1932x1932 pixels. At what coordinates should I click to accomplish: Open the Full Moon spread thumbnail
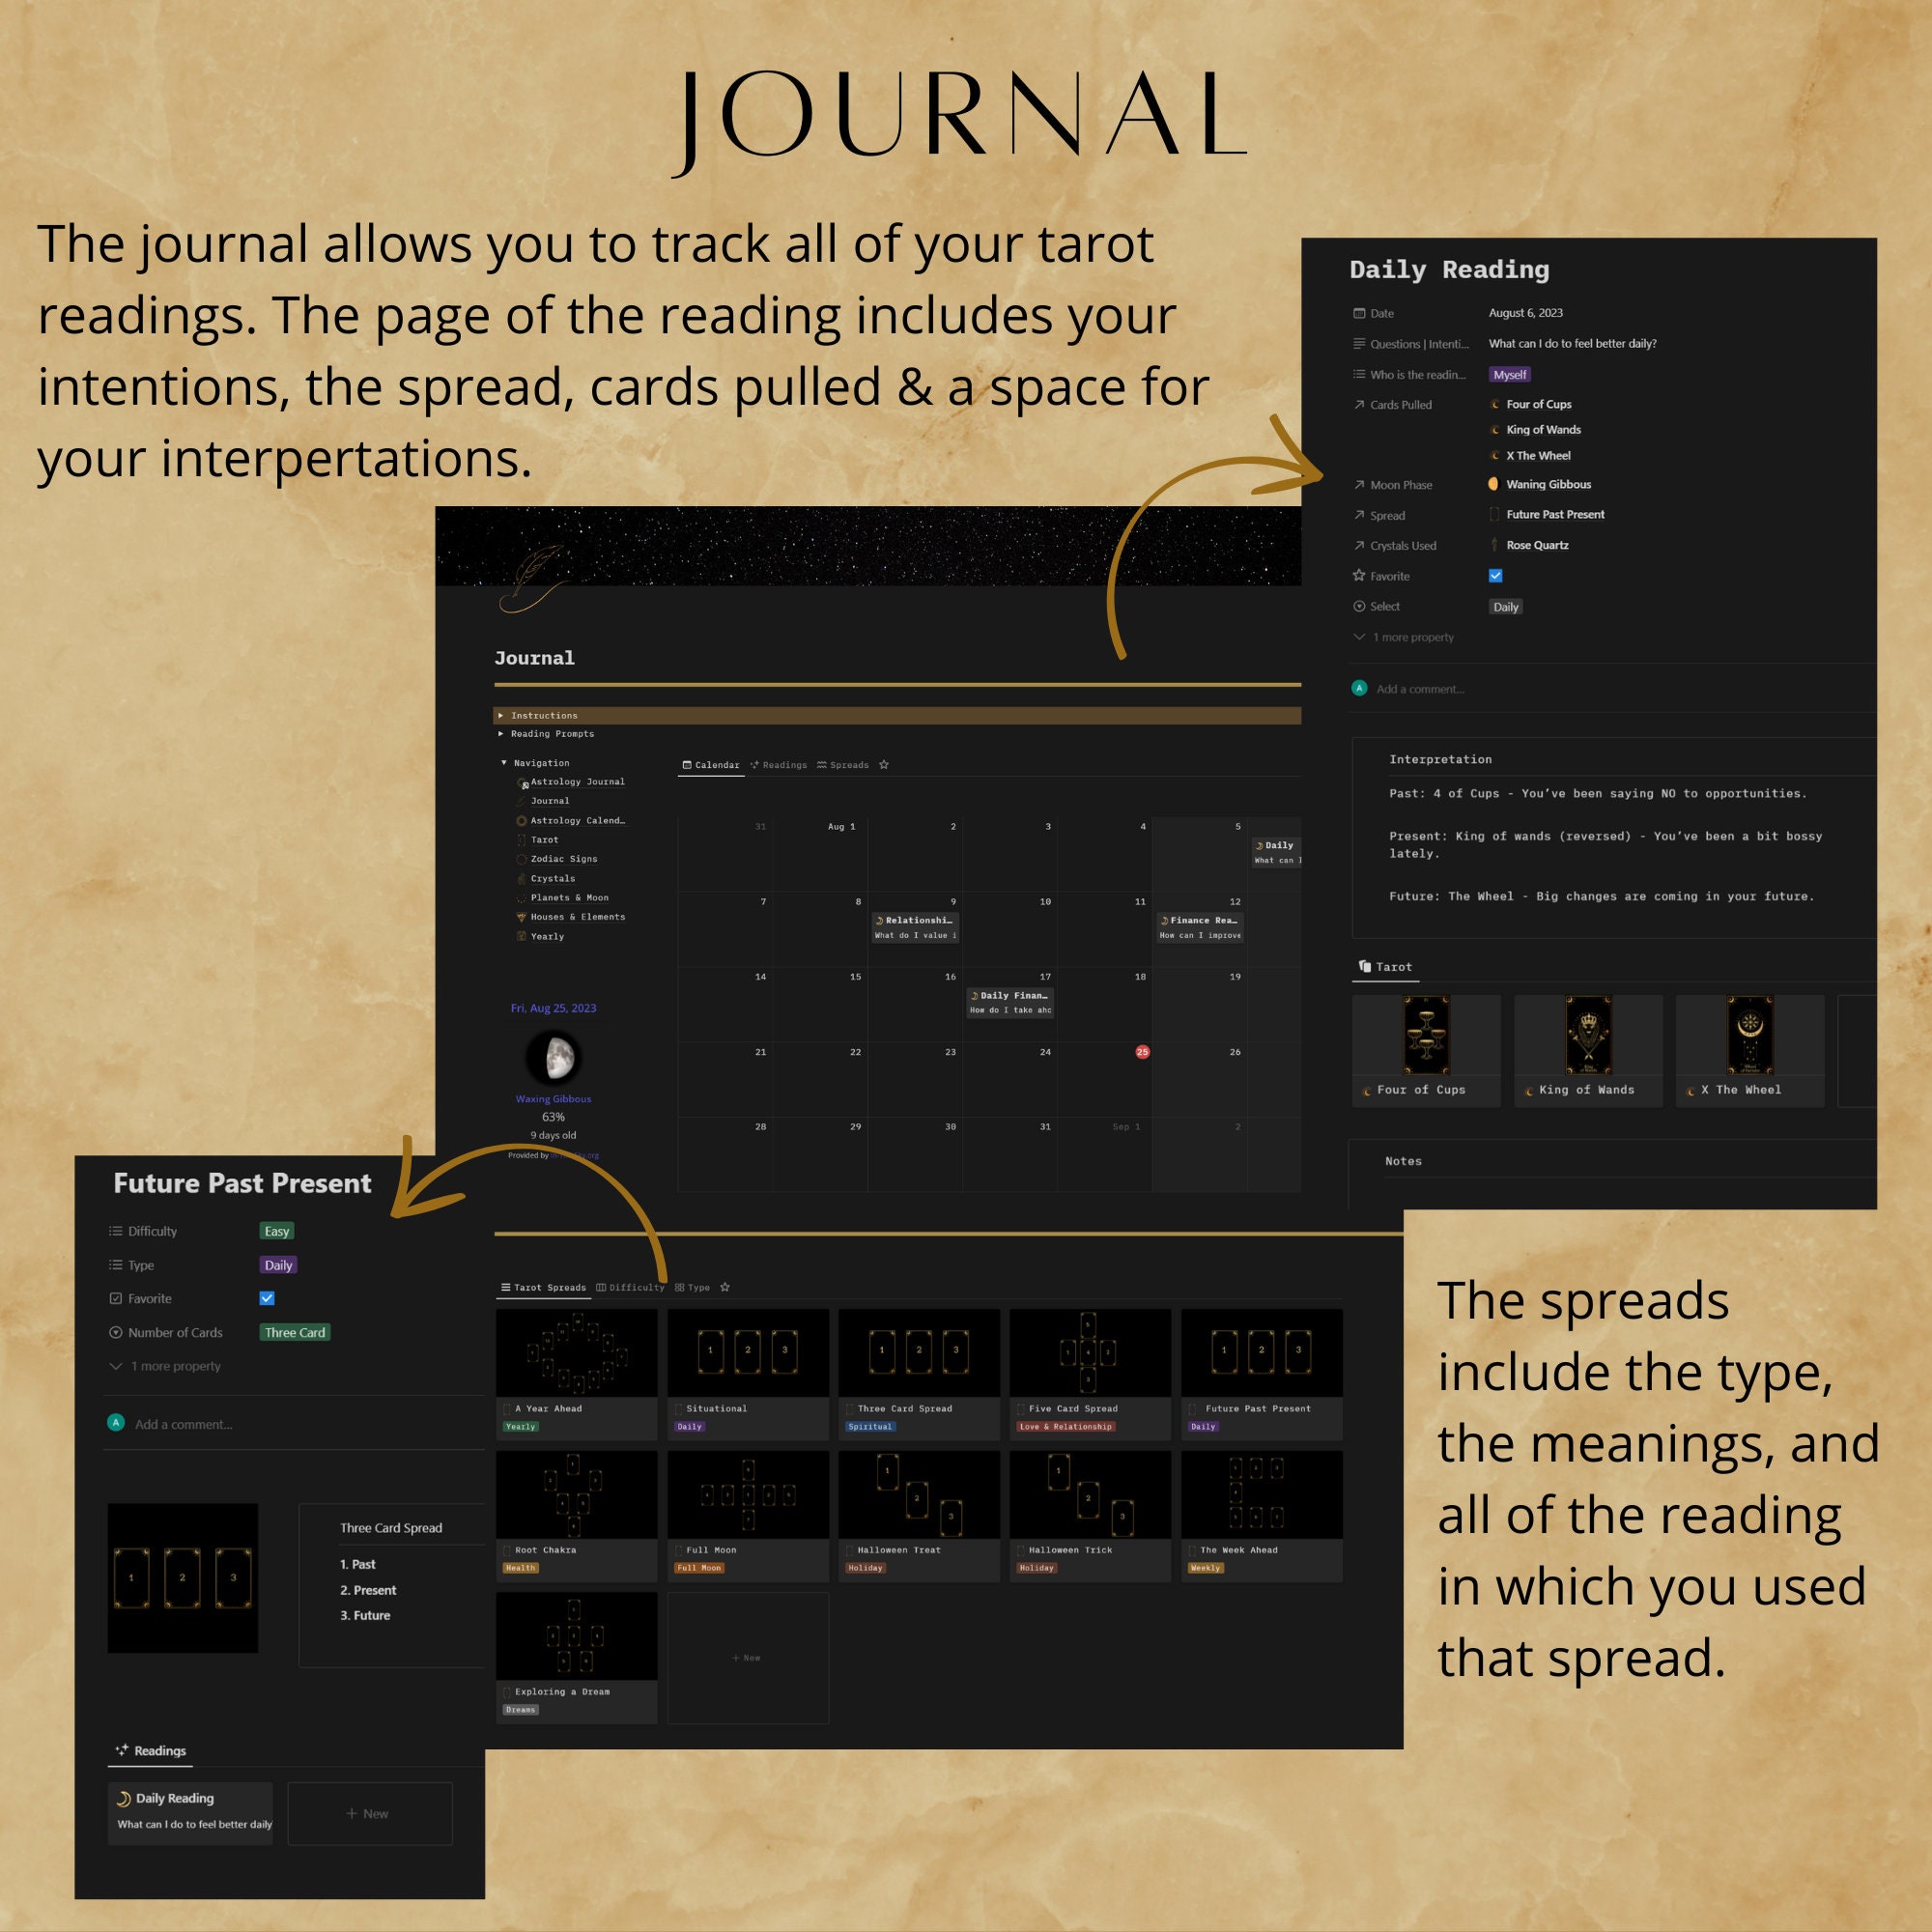pyautogui.click(x=748, y=1495)
